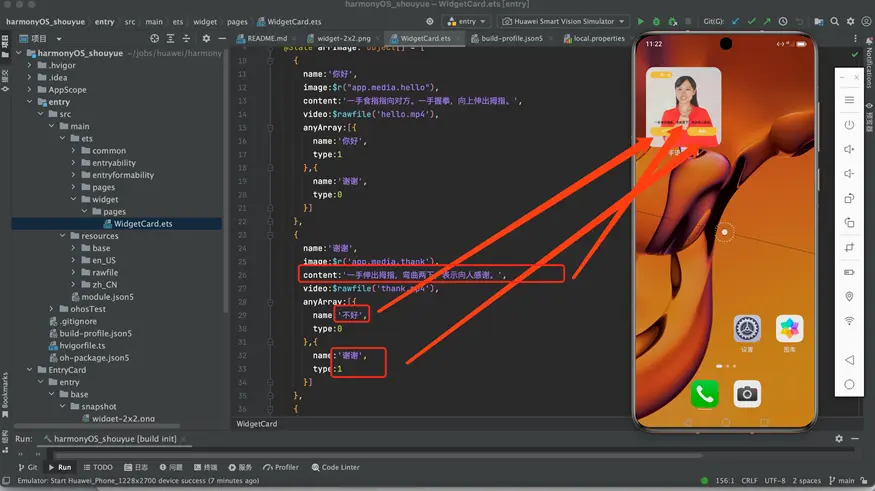
Task: Open emulator Wi-Fi settings
Action: [849, 321]
